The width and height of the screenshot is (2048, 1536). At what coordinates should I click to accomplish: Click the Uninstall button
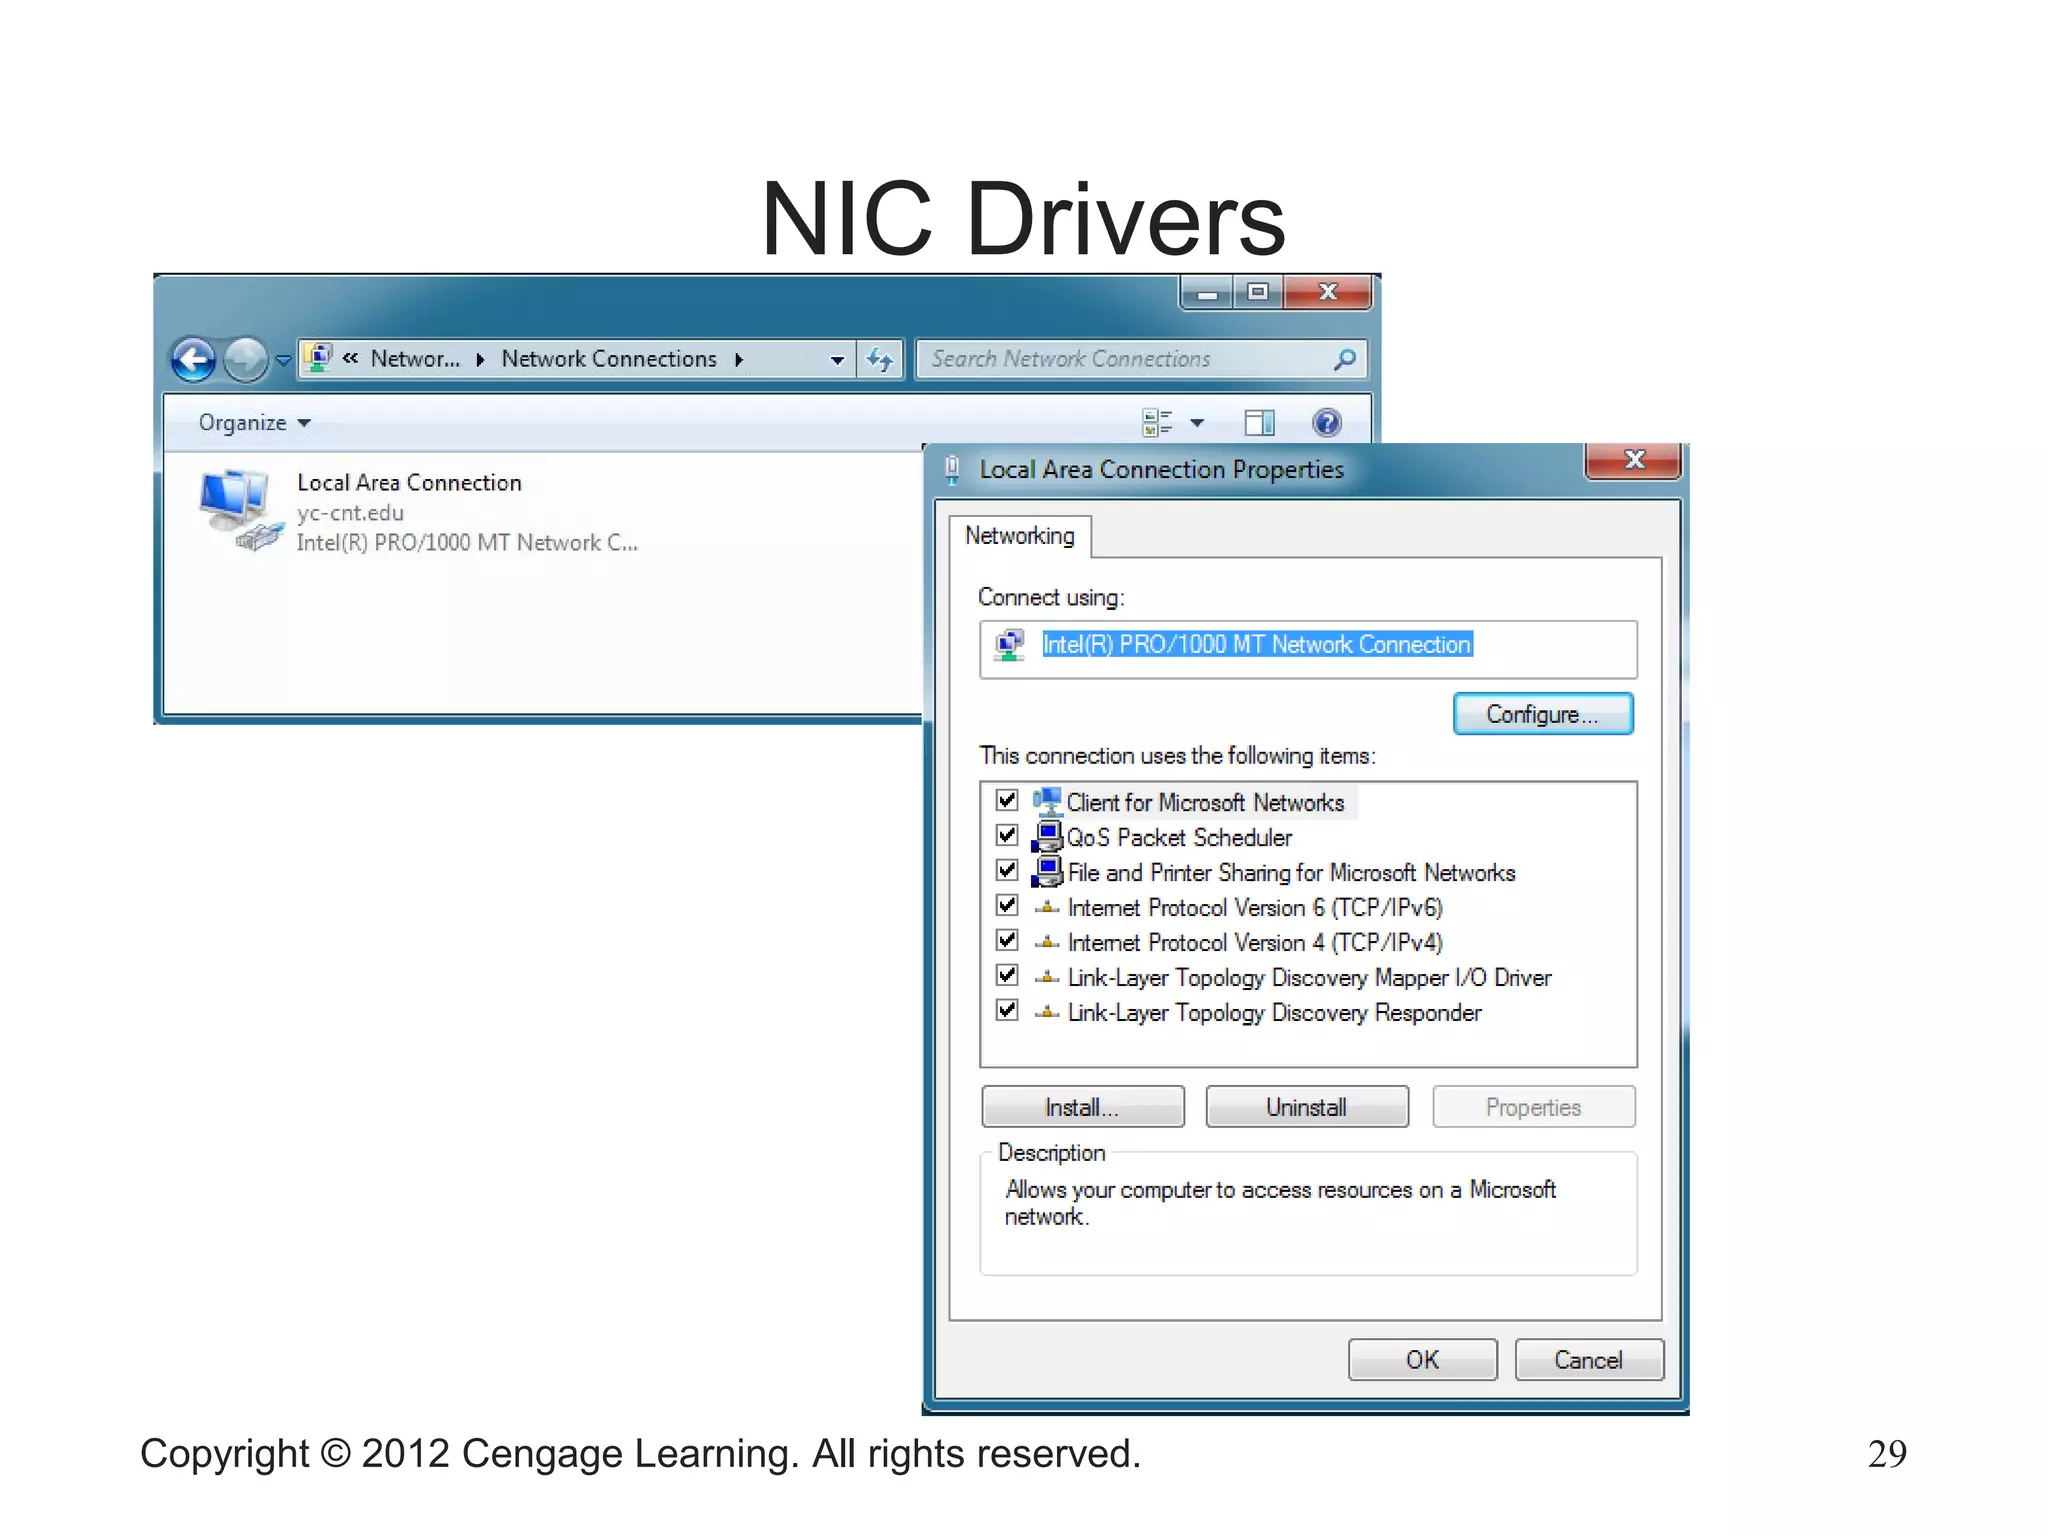coord(1307,1107)
